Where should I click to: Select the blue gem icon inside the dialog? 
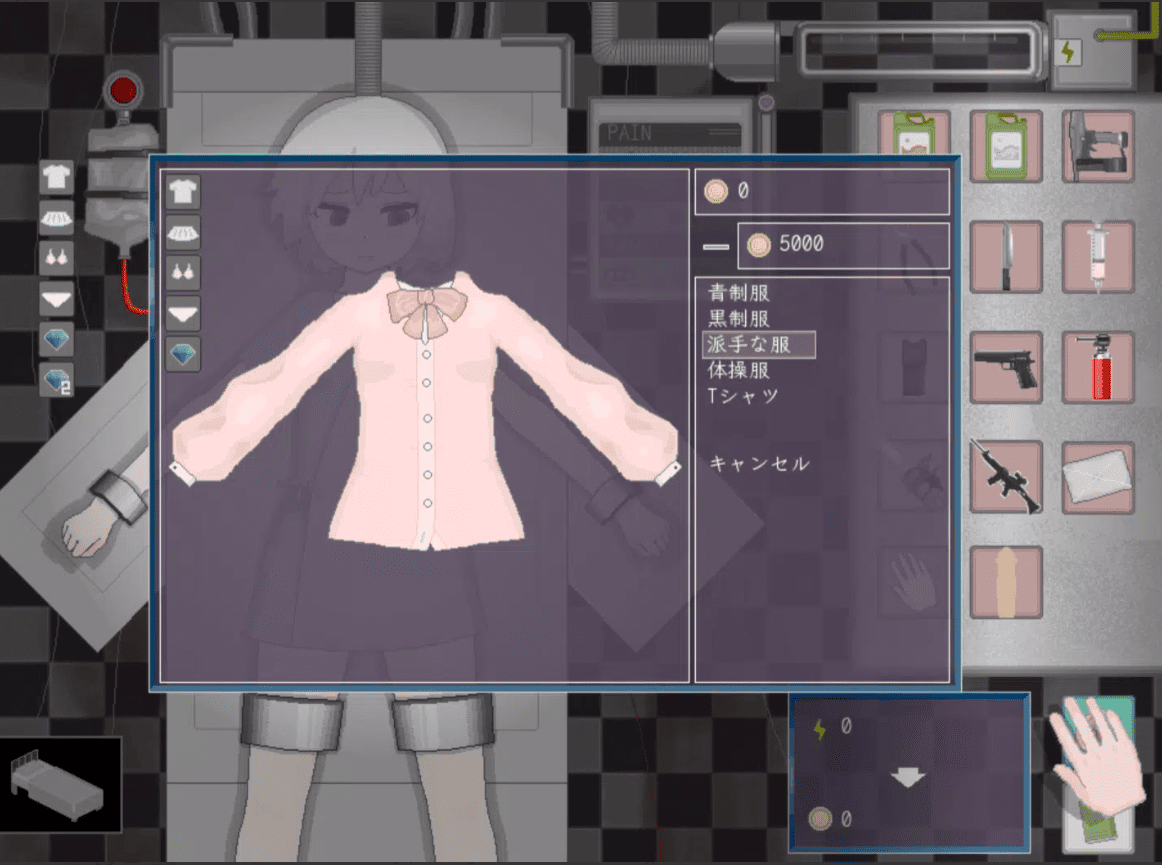(x=183, y=354)
